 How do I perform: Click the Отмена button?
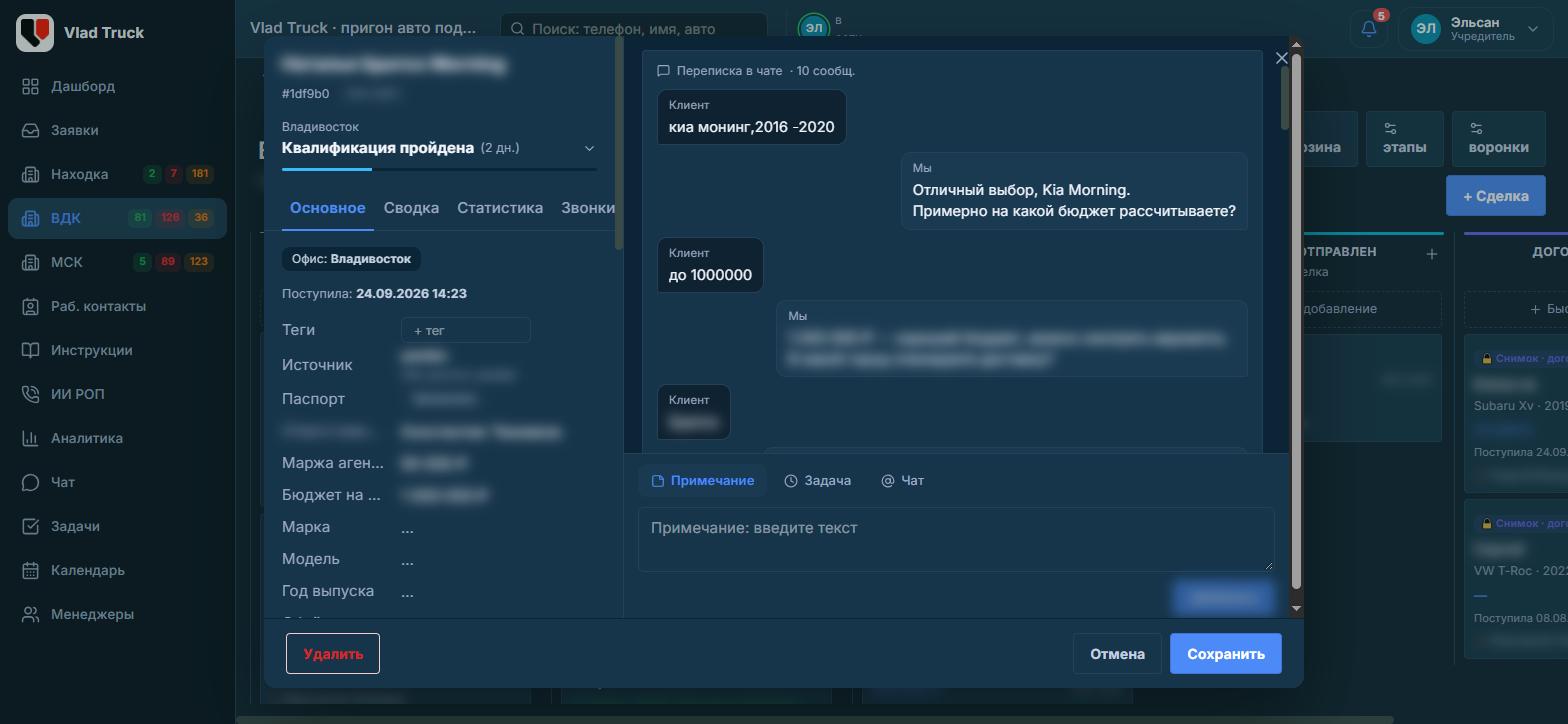click(1117, 654)
